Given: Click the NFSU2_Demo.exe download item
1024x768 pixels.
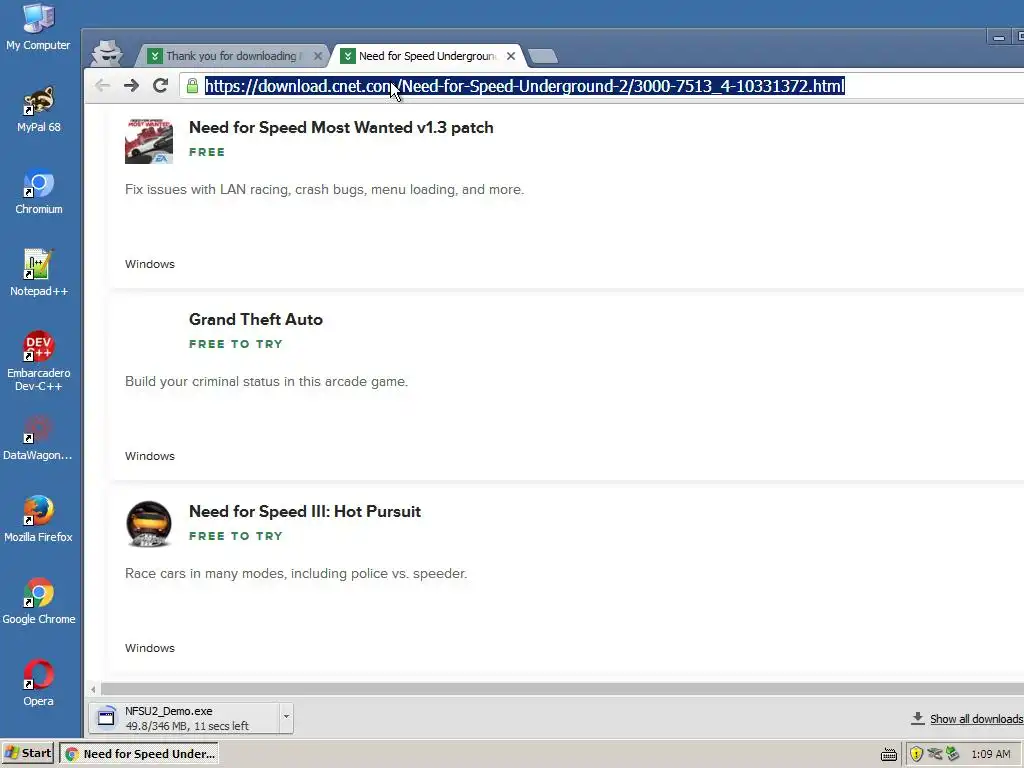Looking at the screenshot, I should pyautogui.click(x=184, y=718).
